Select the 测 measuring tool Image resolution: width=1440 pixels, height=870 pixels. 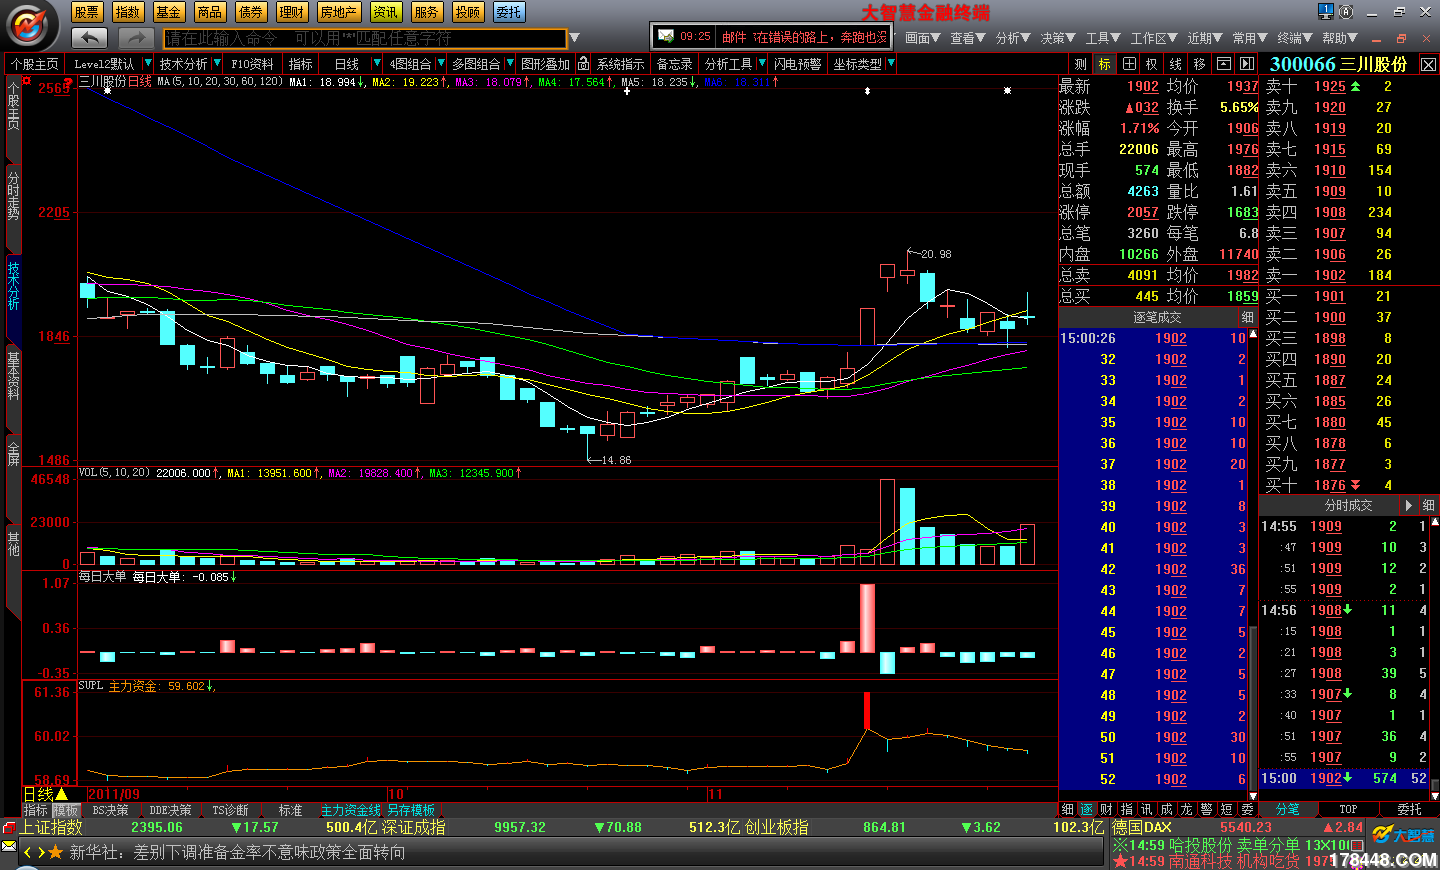[x=1080, y=63]
